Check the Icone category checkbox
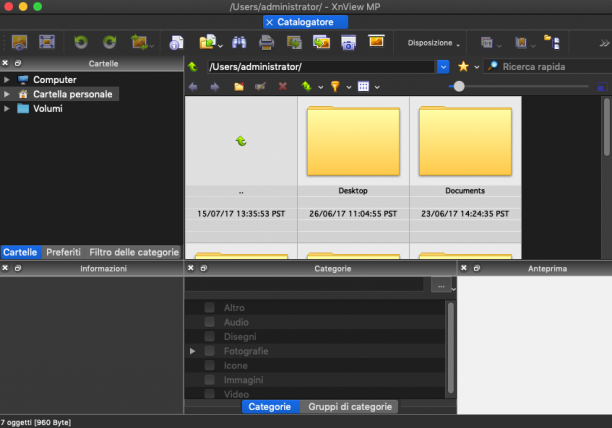 point(210,365)
